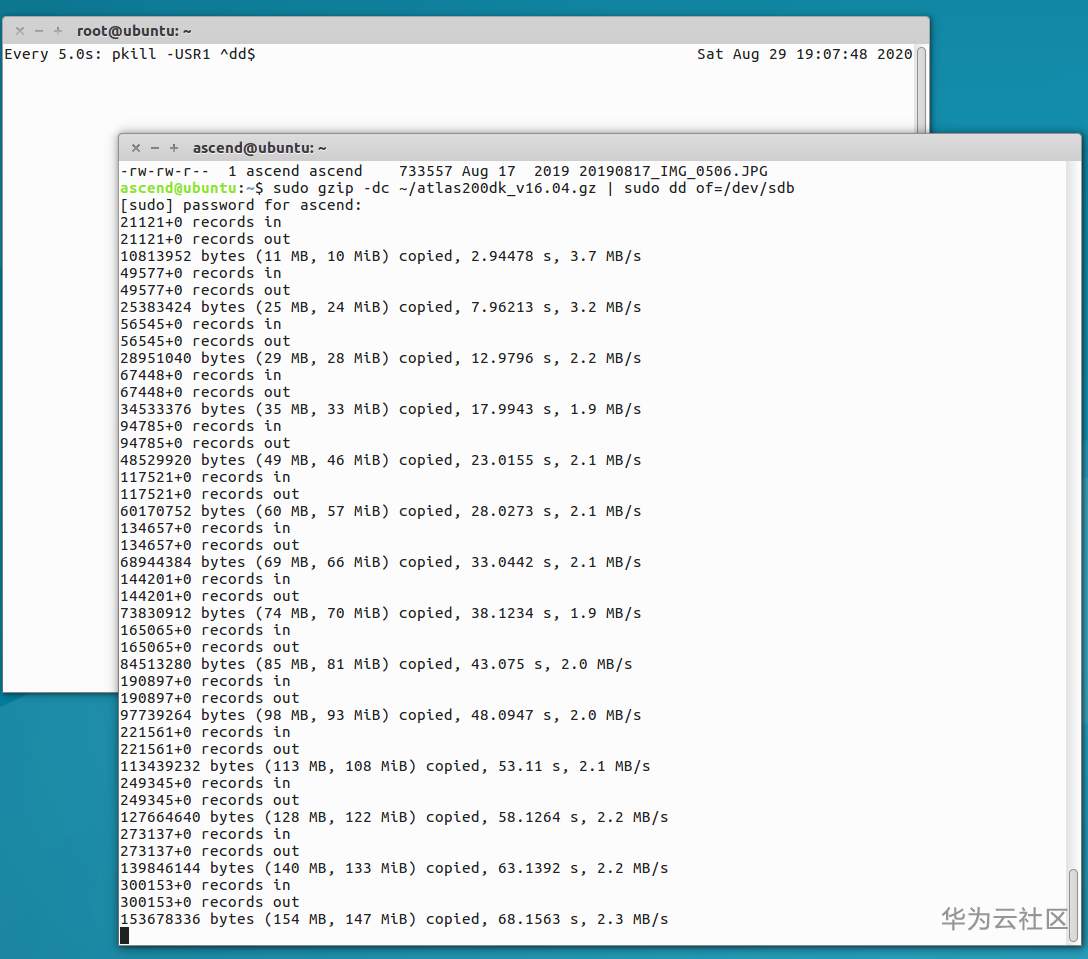This screenshot has width=1088, height=959.
Task: Minimize the ascend@ubuntu terminal window
Action: coord(155,148)
